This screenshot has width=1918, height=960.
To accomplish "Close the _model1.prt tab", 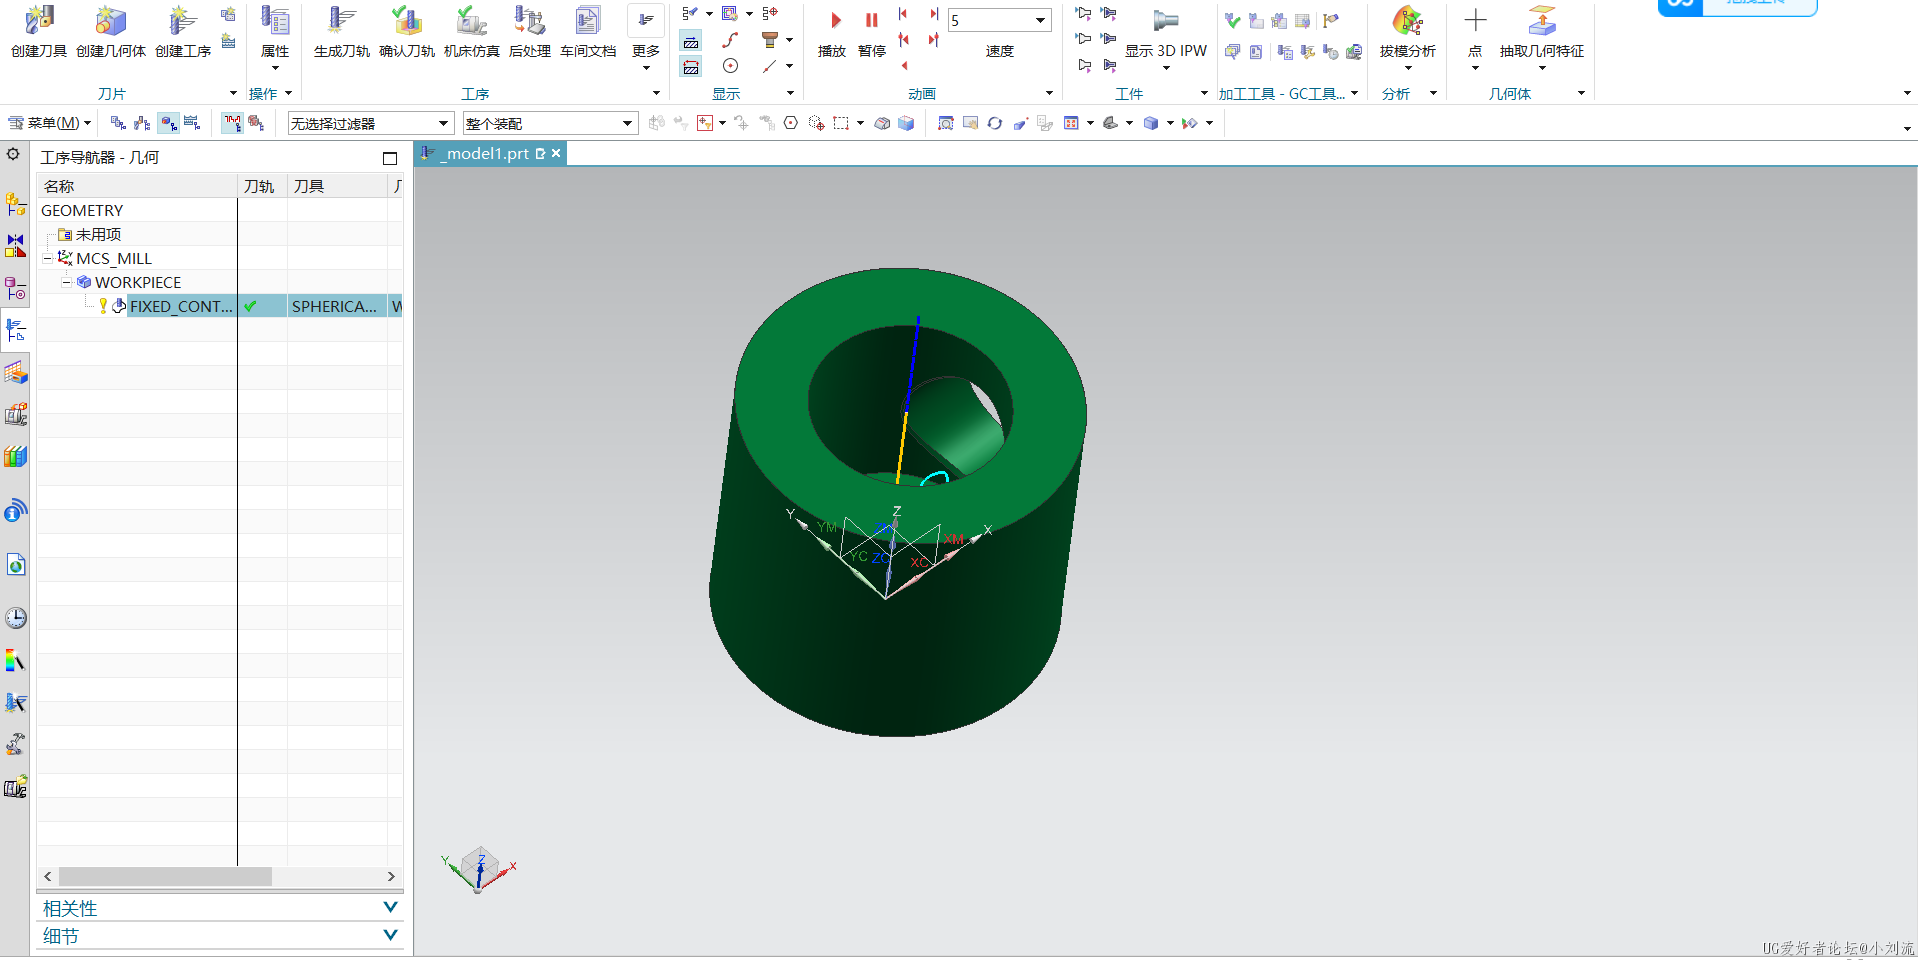I will (x=556, y=153).
